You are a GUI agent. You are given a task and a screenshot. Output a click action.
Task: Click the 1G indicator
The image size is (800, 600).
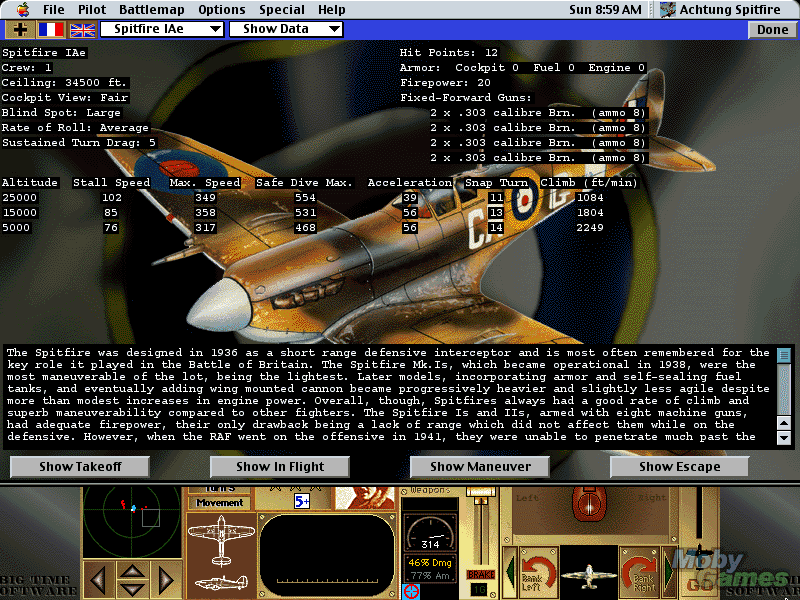click(x=479, y=590)
